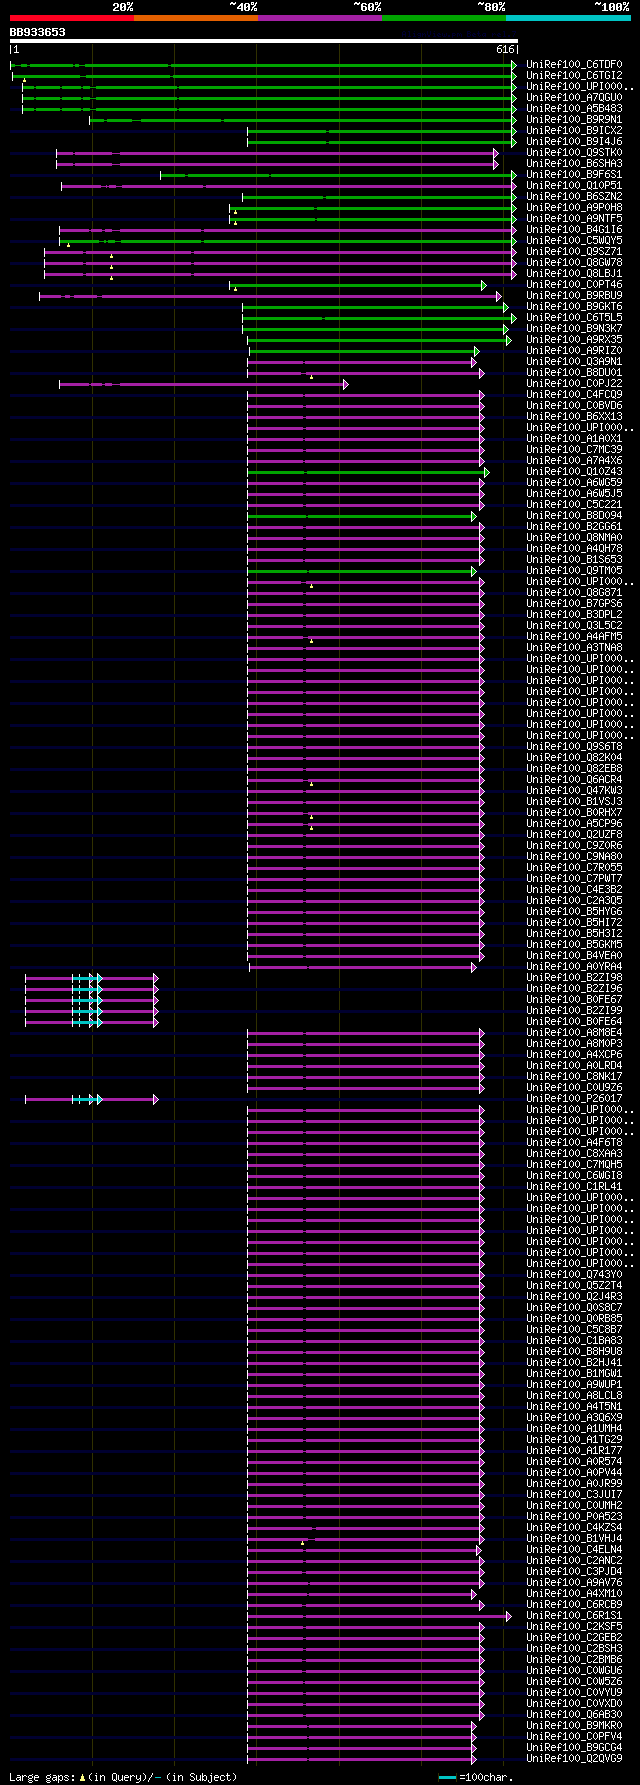Click hit label UniRef100_C8NK17
Image resolution: width=640 pixels, height=1785 pixels.
pos(575,1077)
